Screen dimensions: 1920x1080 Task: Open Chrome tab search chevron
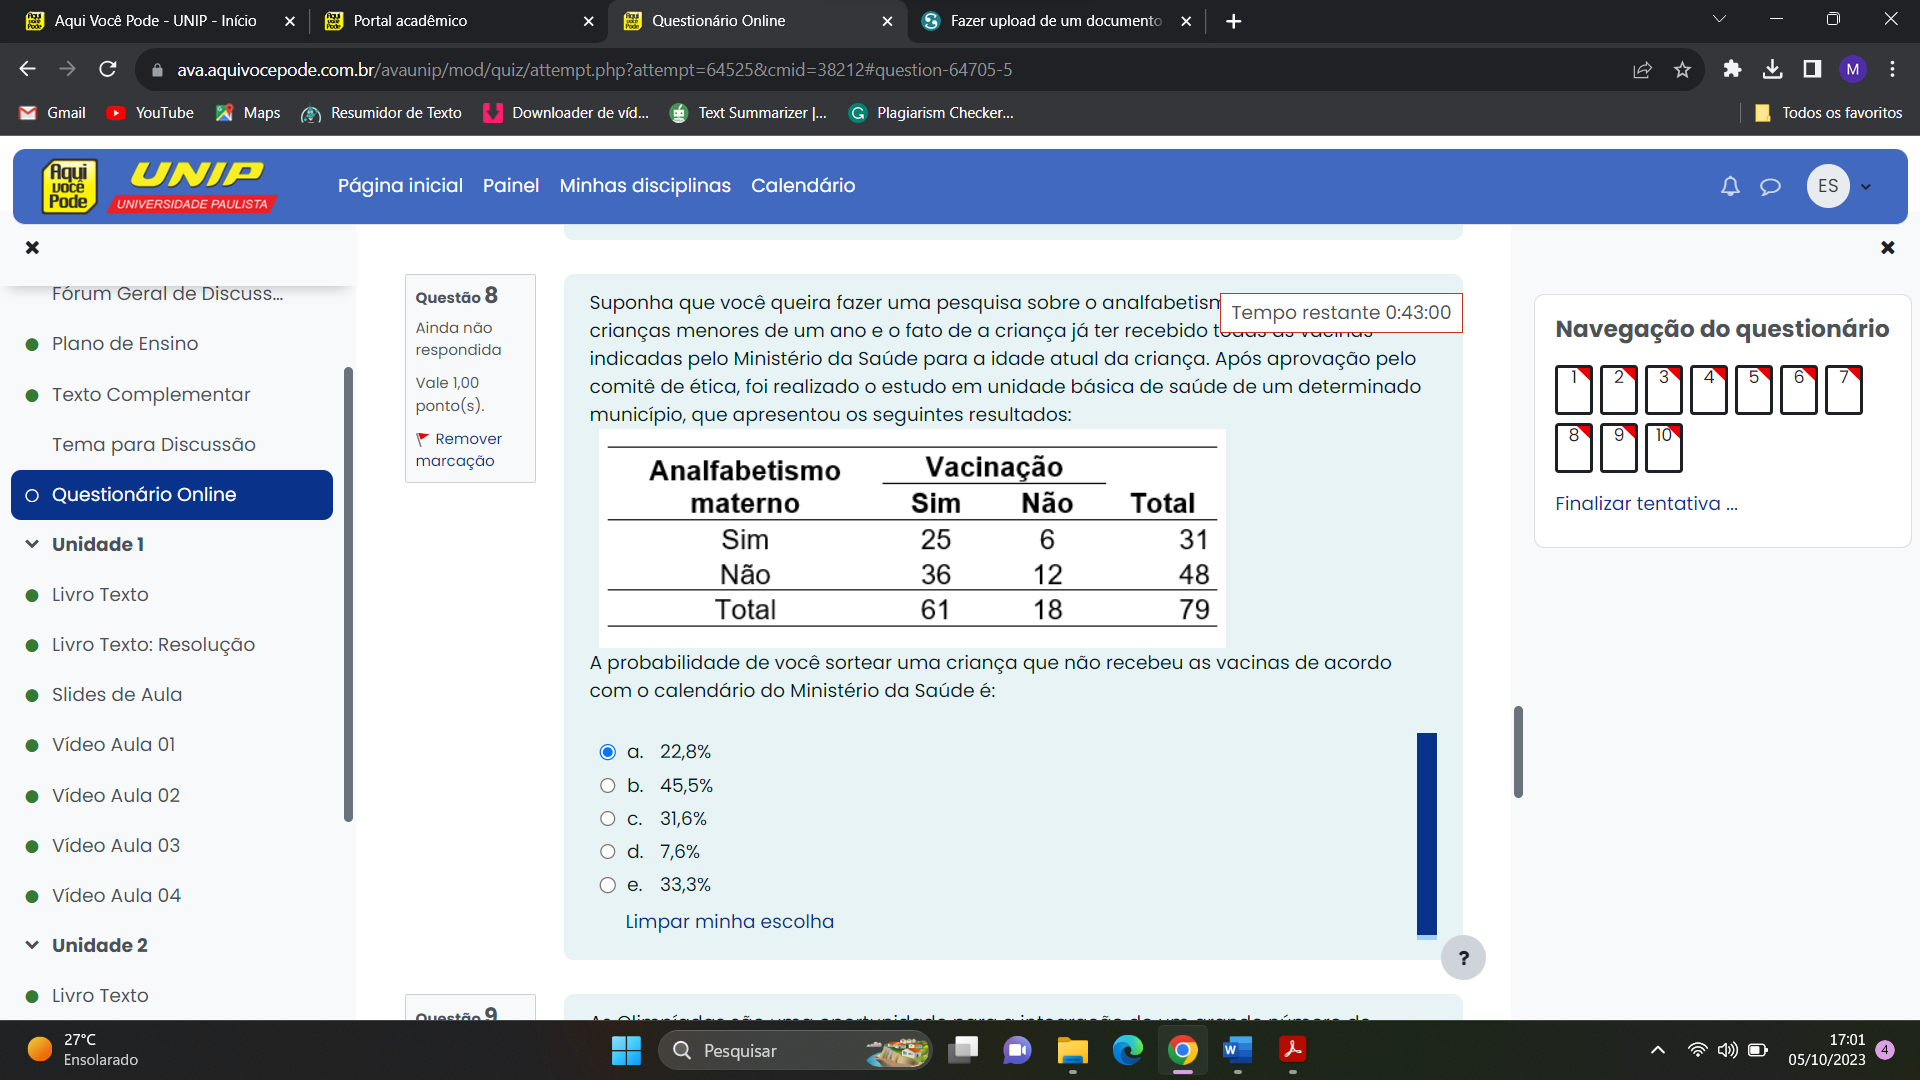coord(1719,19)
